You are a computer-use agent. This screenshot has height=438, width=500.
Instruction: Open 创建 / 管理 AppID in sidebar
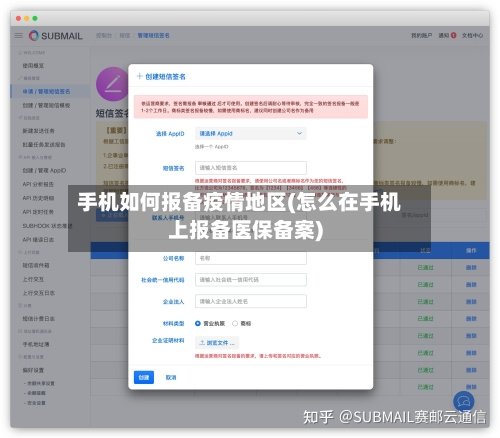coord(44,170)
